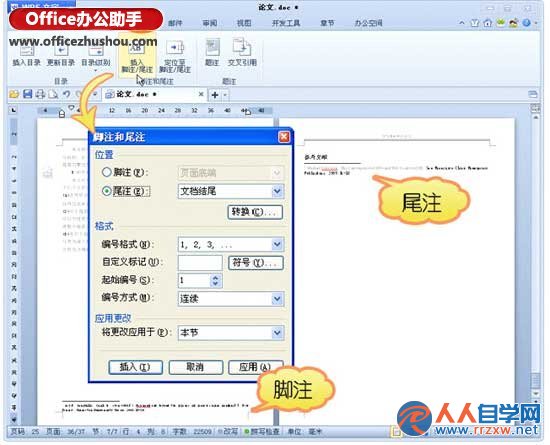
Task: Click the 题注 caption ribbon icon
Action: pyautogui.click(x=212, y=53)
